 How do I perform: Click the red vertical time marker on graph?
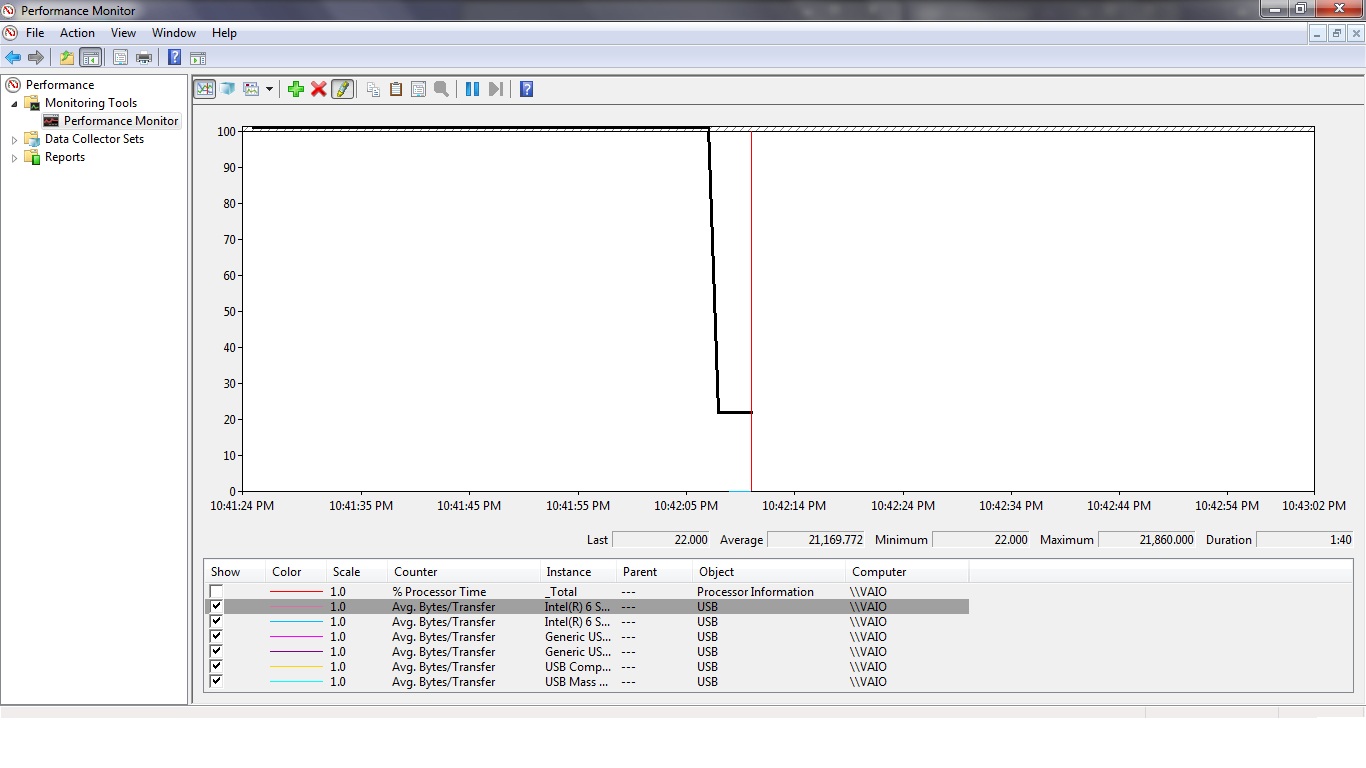coord(751,310)
